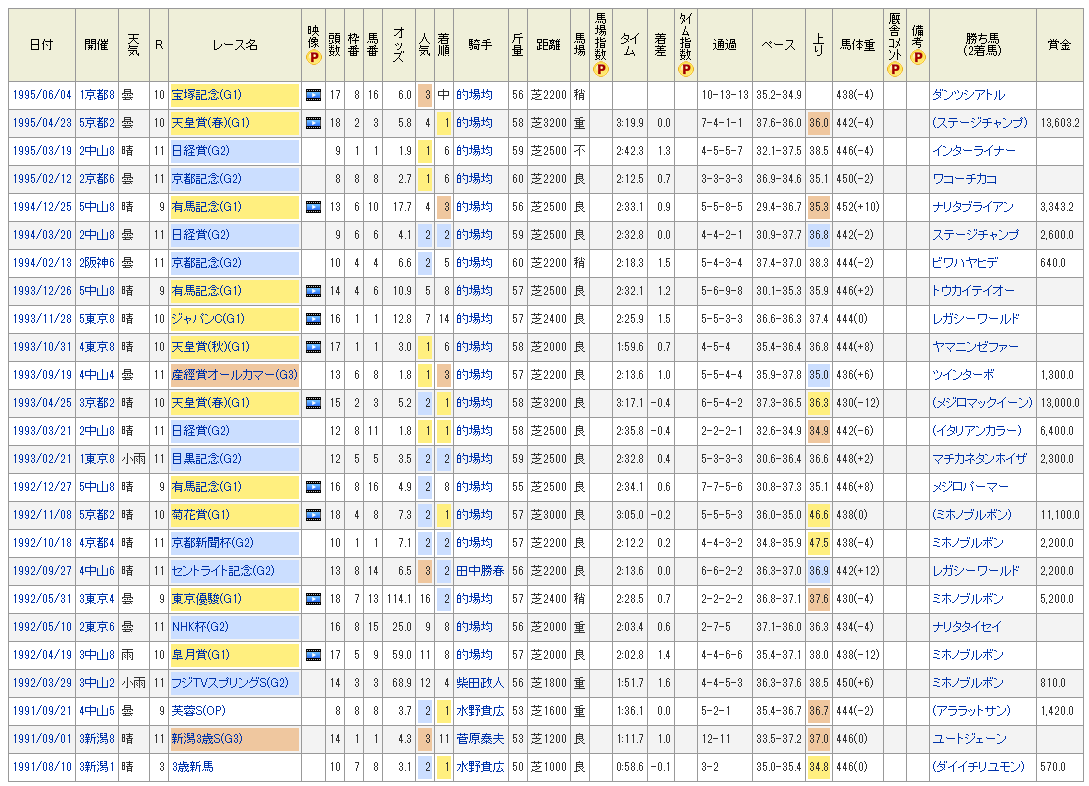The height and width of the screenshot is (786, 1089).
Task: Open winner インターライナー horse link
Action: pos(974,151)
